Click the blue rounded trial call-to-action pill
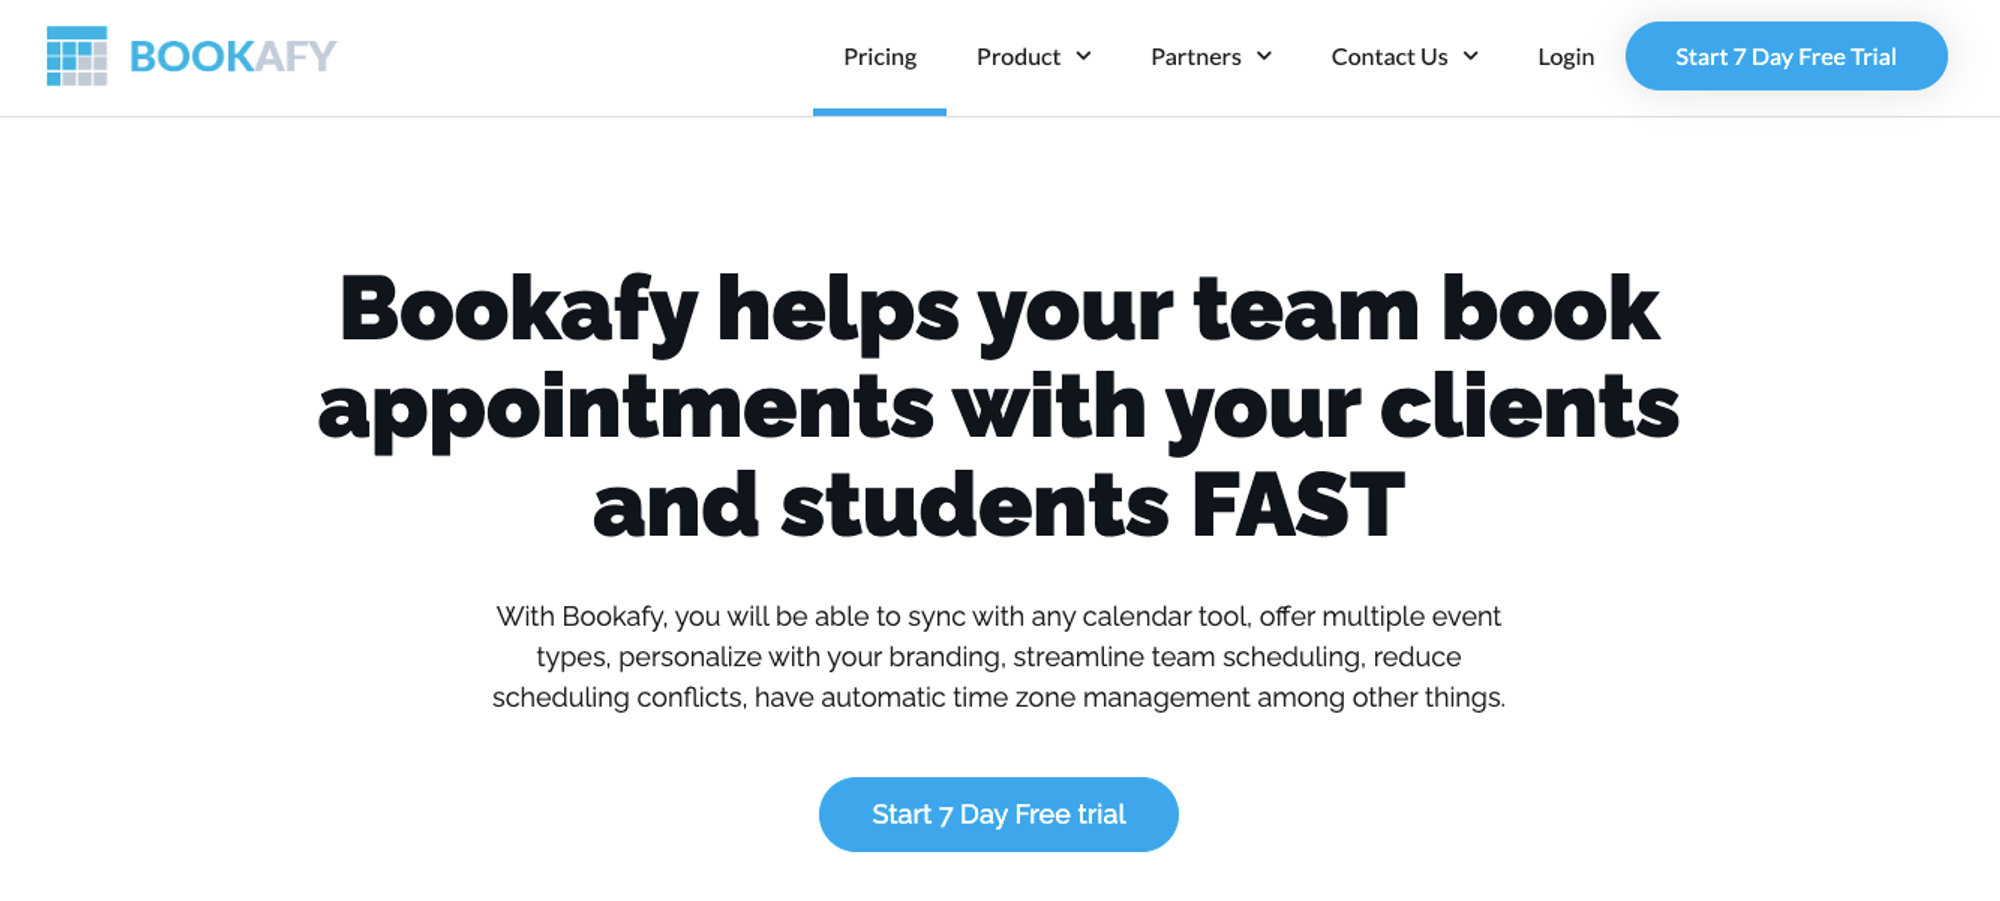The image size is (2000, 901). 998,814
